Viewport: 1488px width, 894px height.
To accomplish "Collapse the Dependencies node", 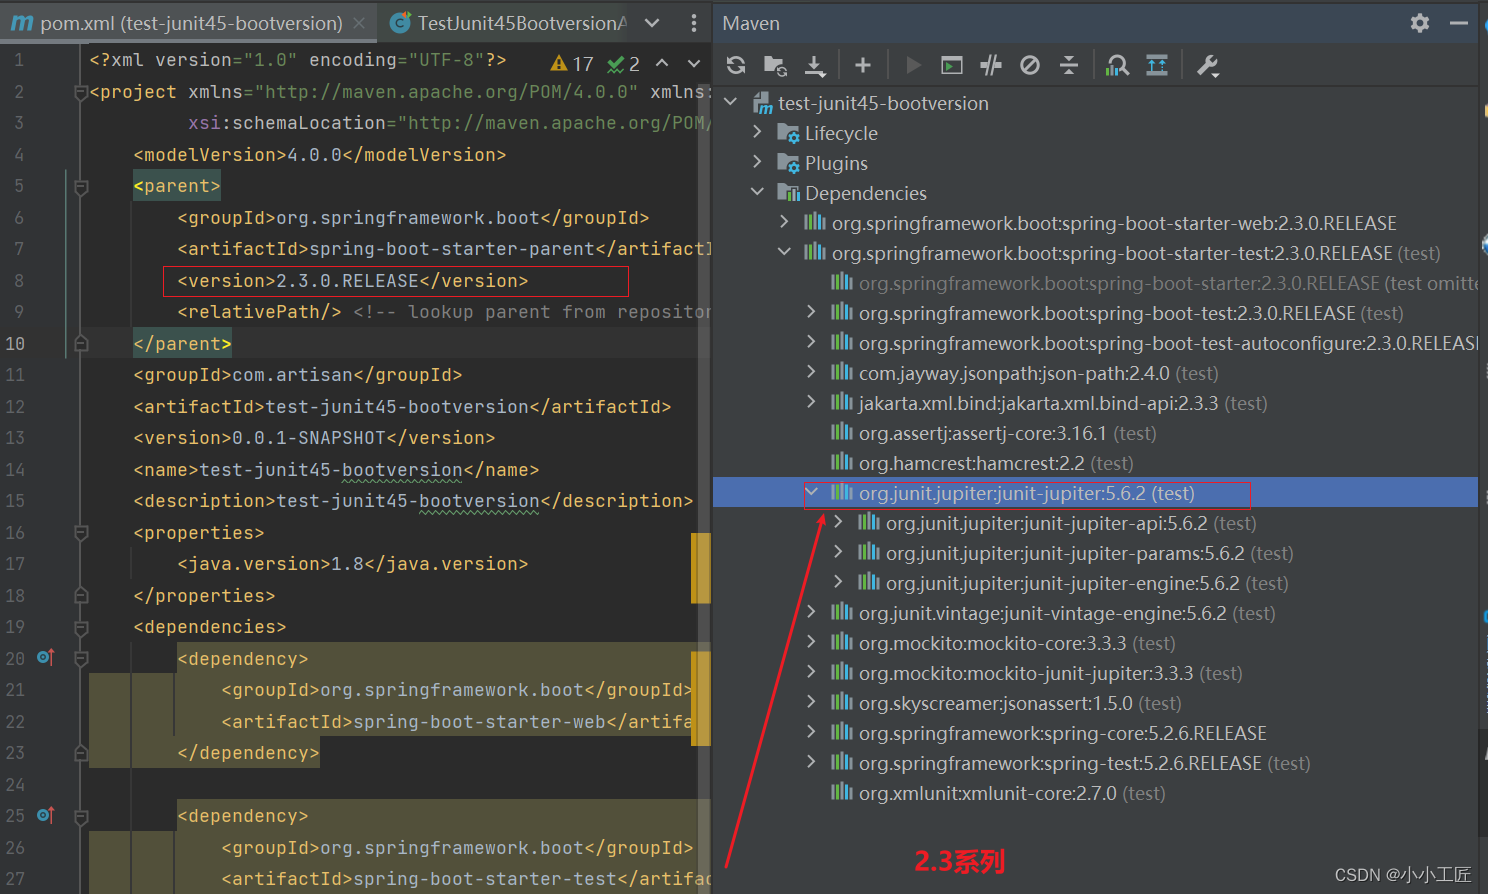I will pyautogui.click(x=757, y=192).
